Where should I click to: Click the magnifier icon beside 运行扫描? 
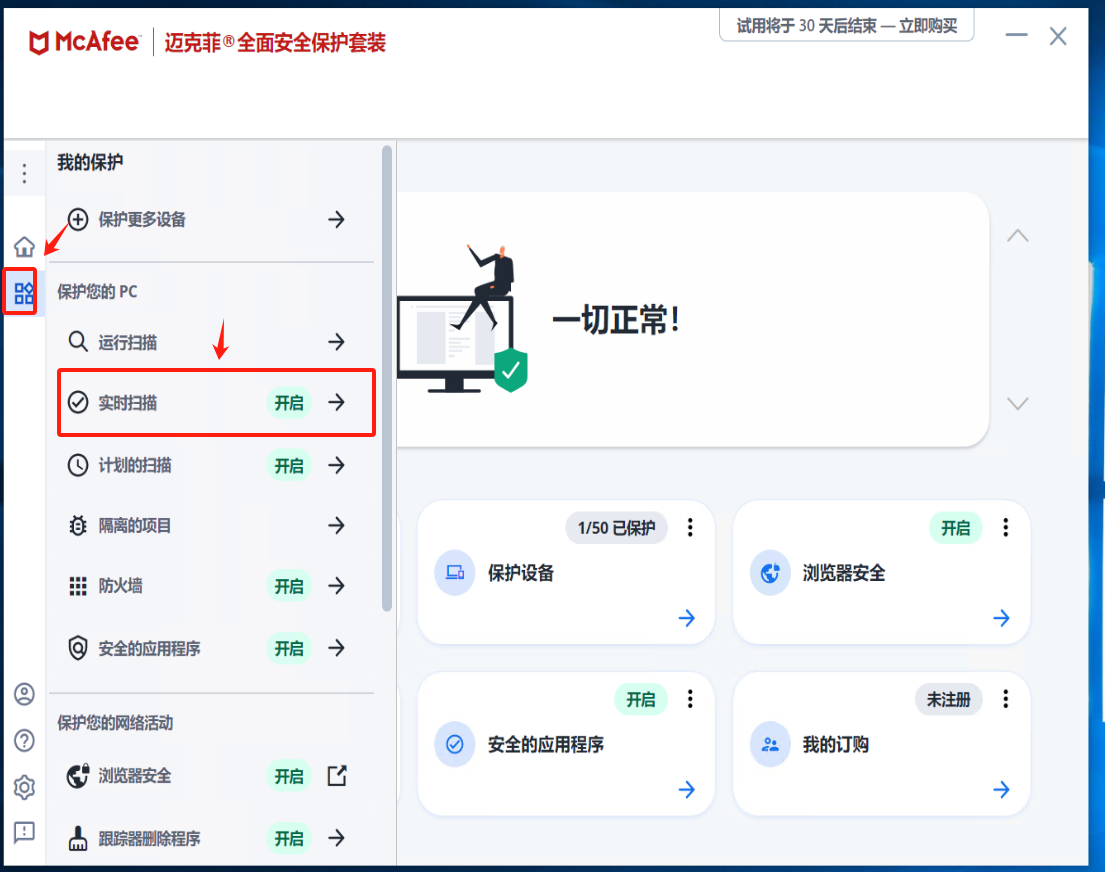(78, 342)
